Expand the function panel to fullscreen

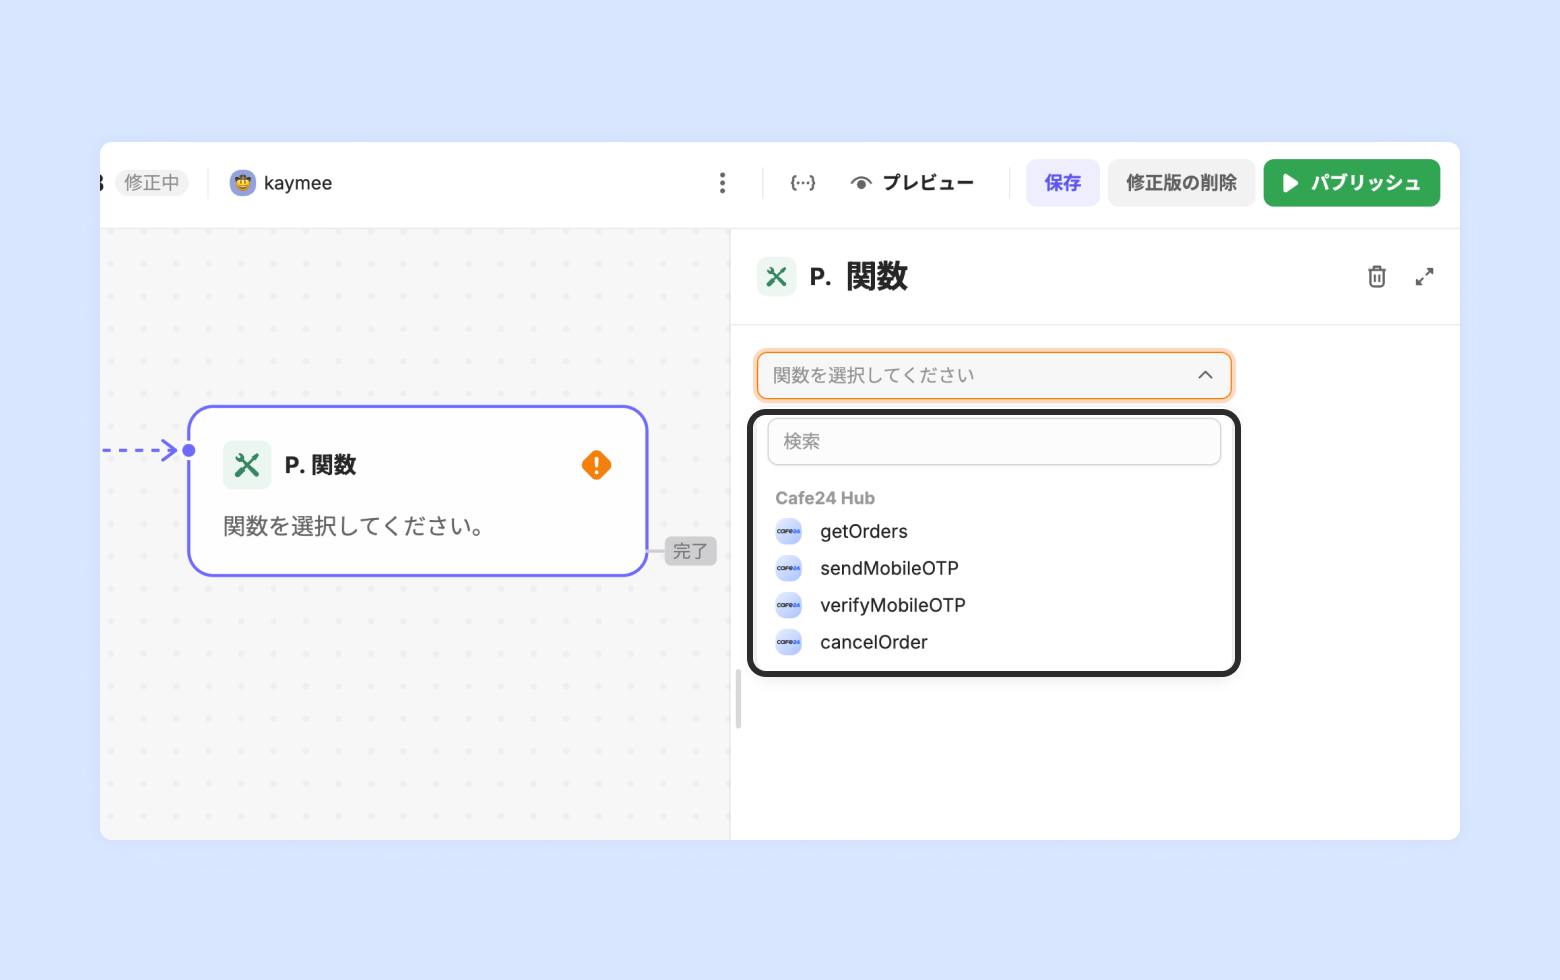tap(1424, 277)
